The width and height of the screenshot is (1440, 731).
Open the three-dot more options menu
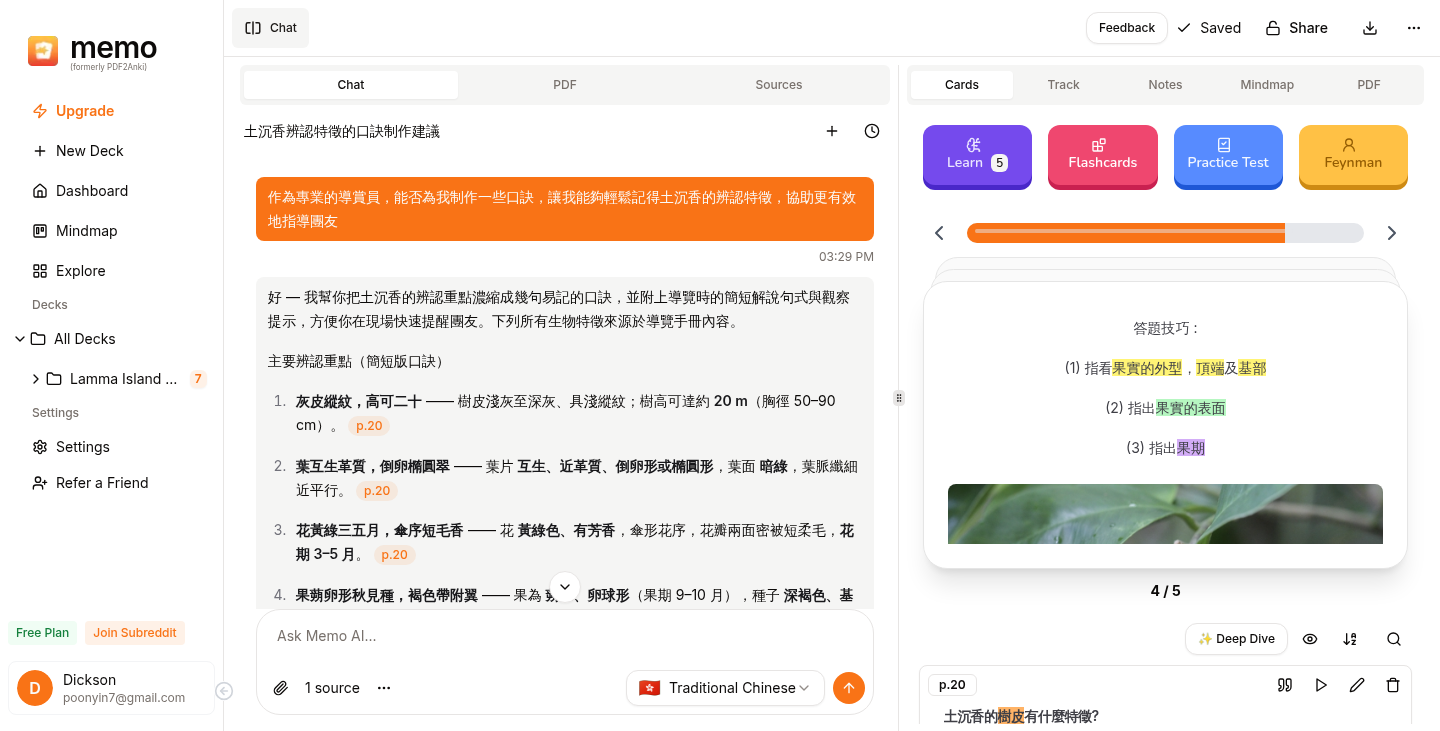pos(1413,28)
